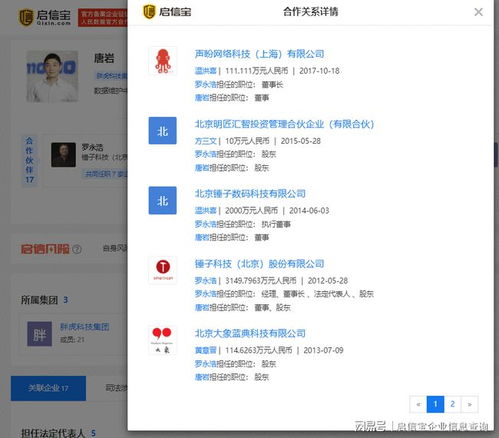Click the 所属集团 3 heading
The height and width of the screenshot is (438, 499).
coord(44,300)
